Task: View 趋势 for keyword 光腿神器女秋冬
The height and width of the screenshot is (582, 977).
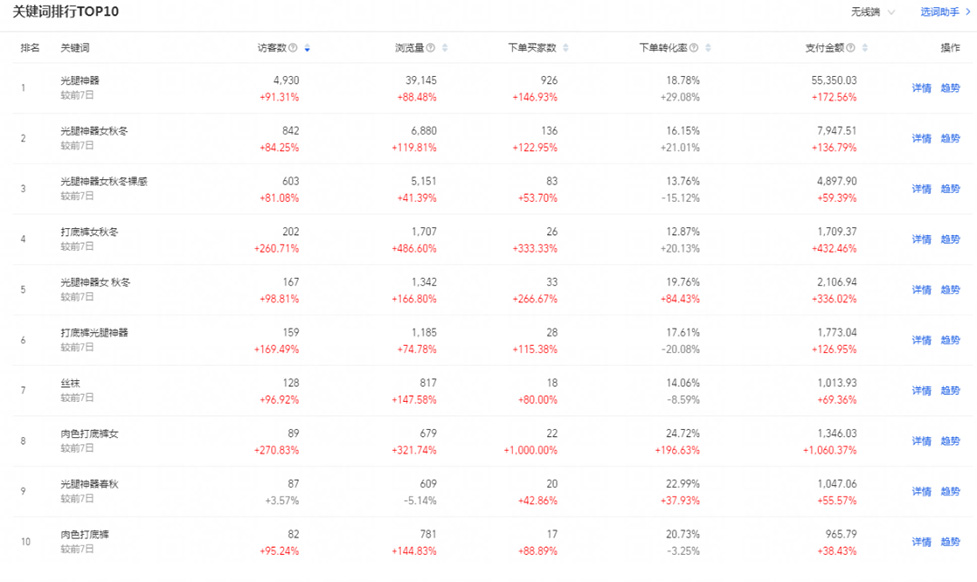Action: tap(949, 138)
